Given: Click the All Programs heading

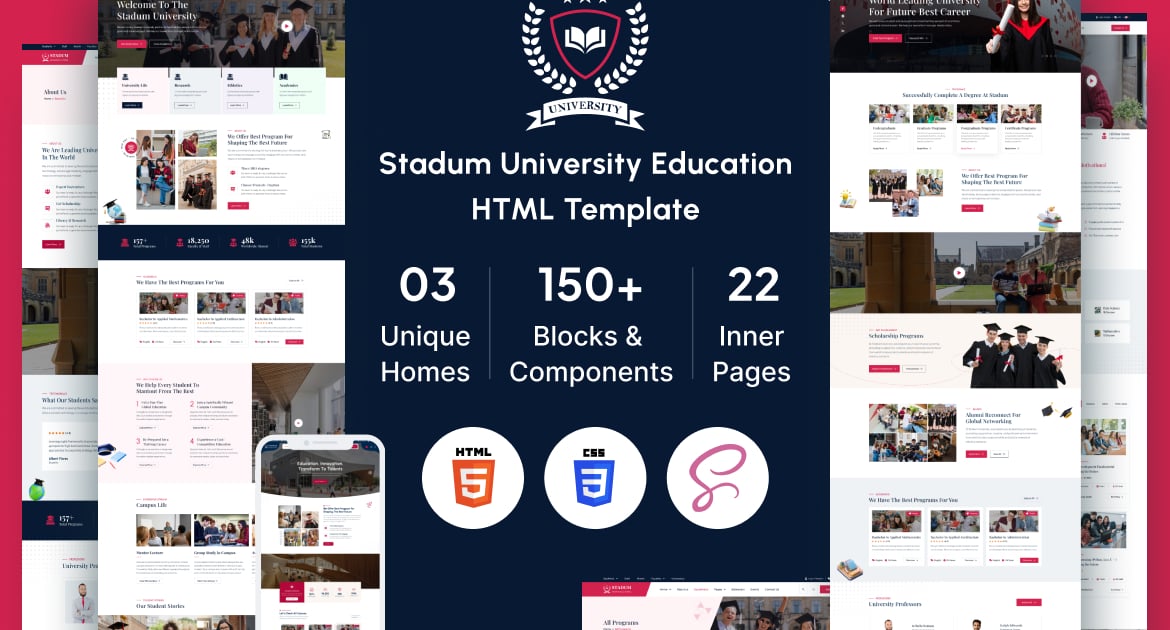Looking at the screenshot, I should click(621, 623).
